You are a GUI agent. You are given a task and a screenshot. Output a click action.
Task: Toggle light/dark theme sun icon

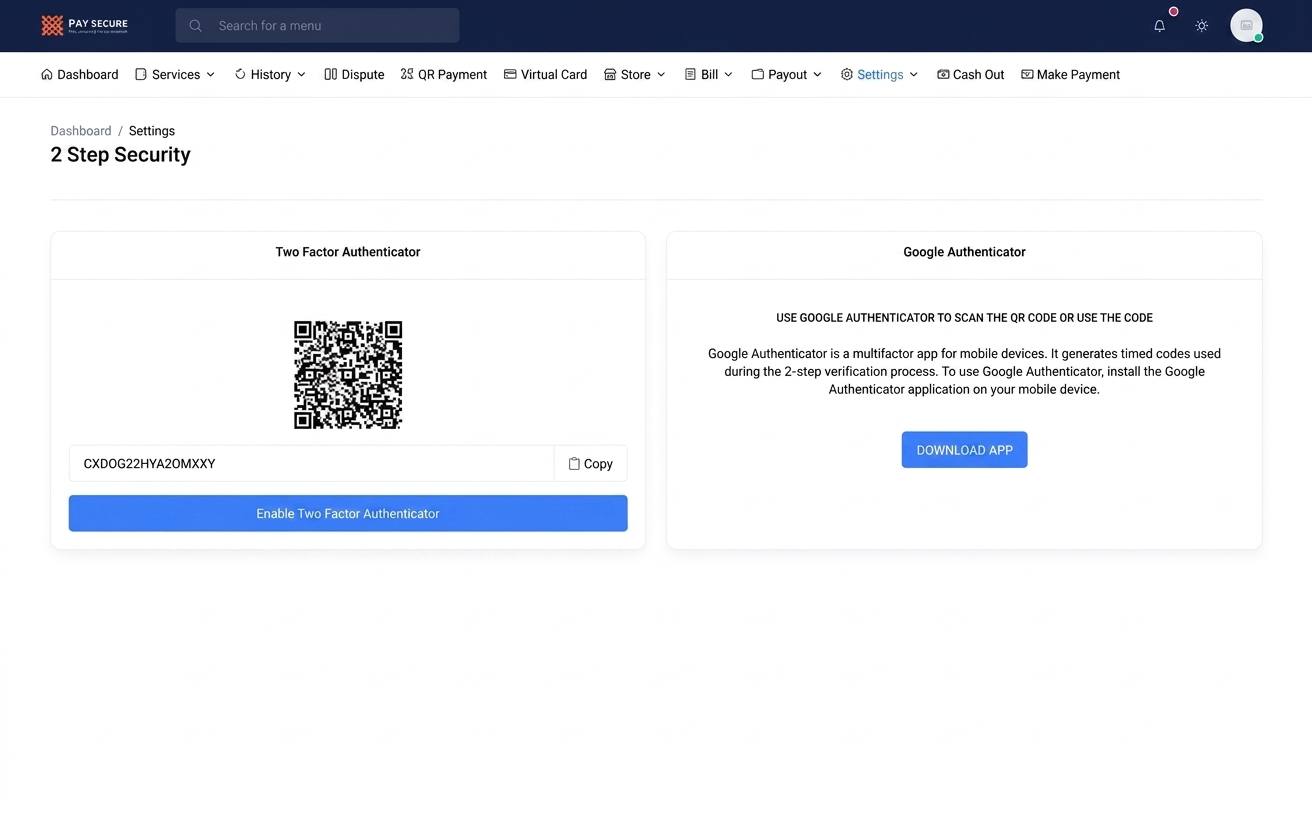[1202, 26]
